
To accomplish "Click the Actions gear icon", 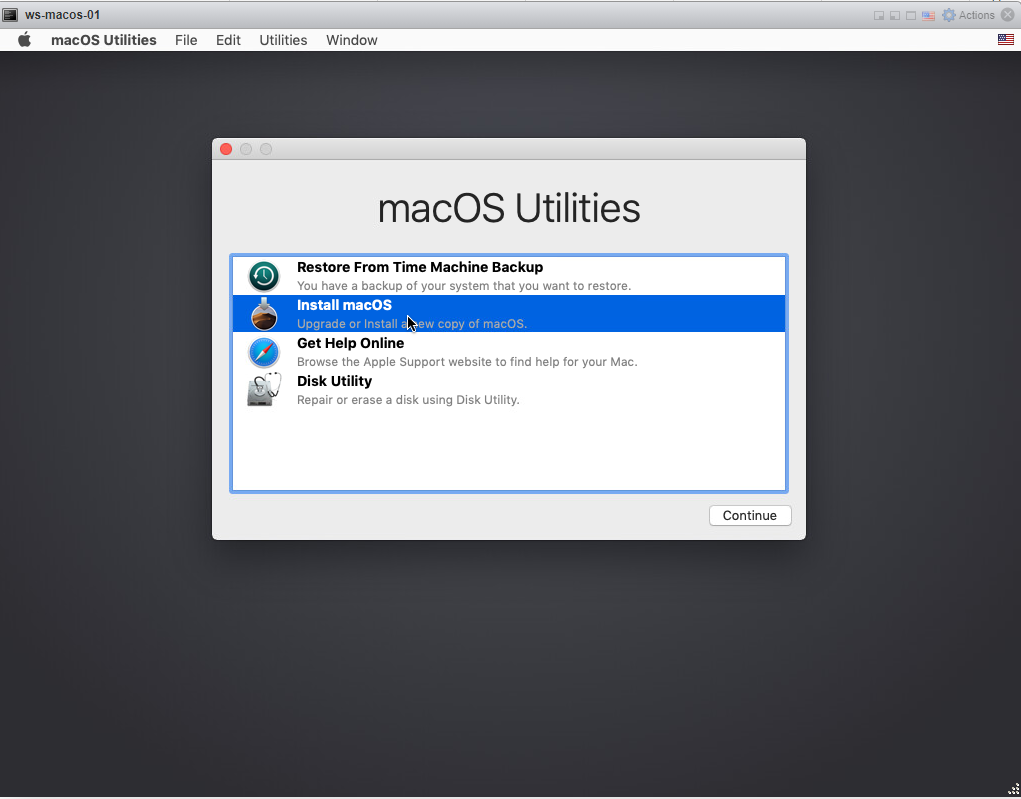I will click(949, 15).
